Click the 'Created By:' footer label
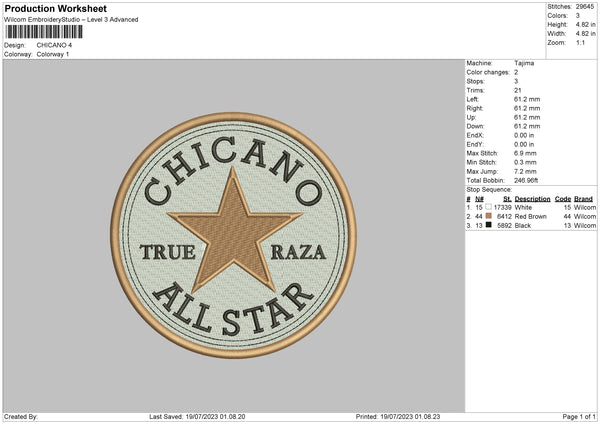Viewport: 600px width, 424px height. pos(21,416)
